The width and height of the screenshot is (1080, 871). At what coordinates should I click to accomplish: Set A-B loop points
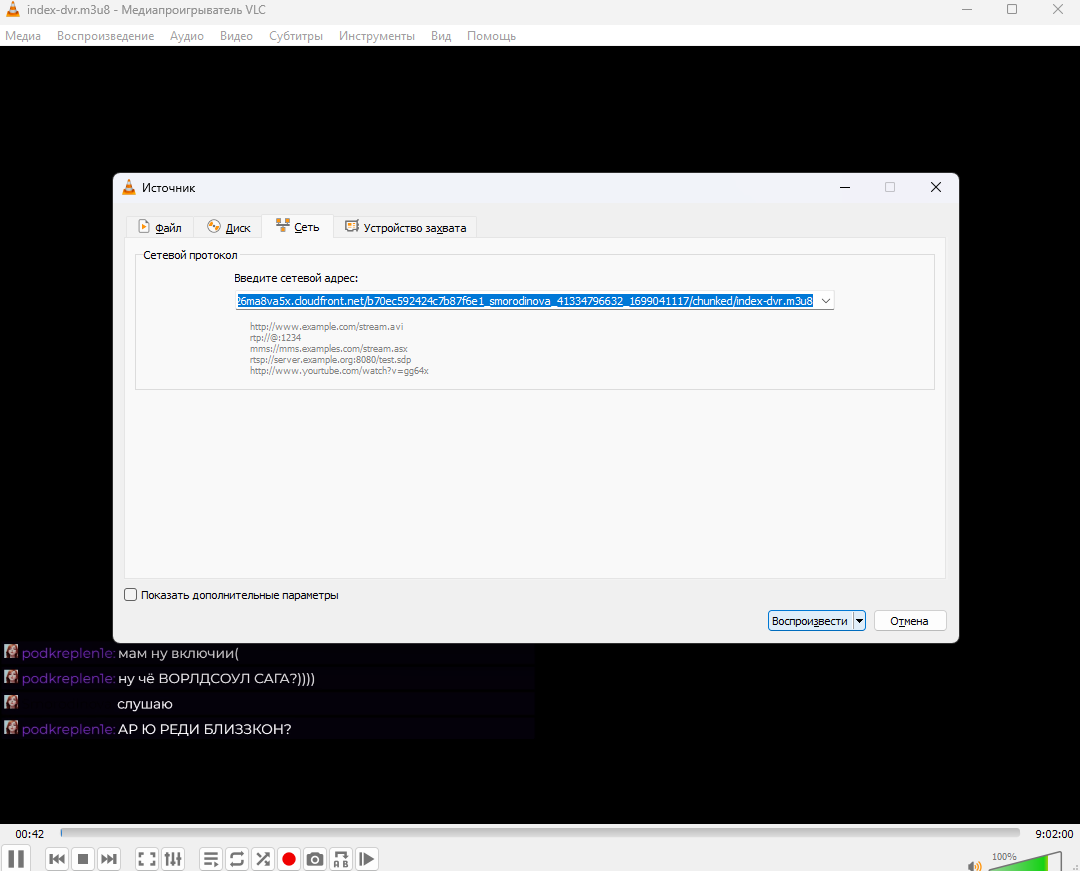341,859
